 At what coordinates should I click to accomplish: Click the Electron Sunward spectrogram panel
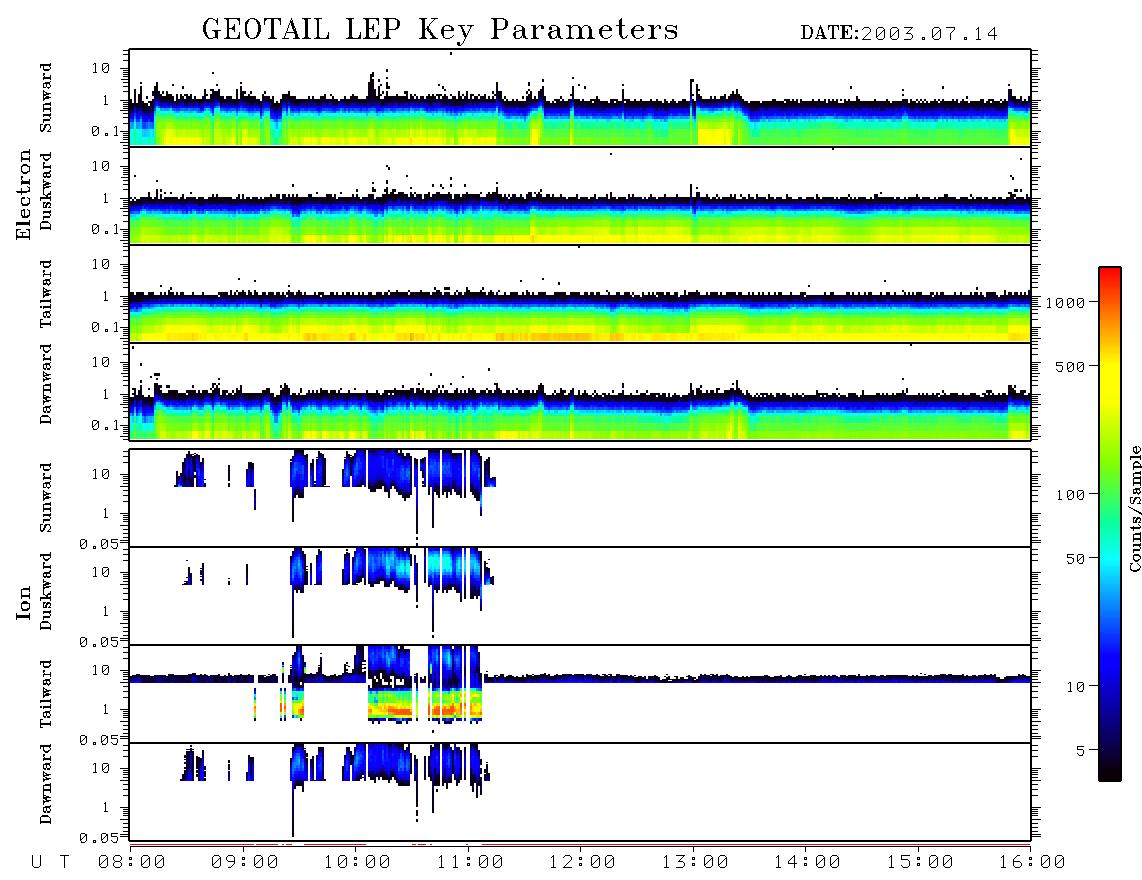[x=580, y=98]
